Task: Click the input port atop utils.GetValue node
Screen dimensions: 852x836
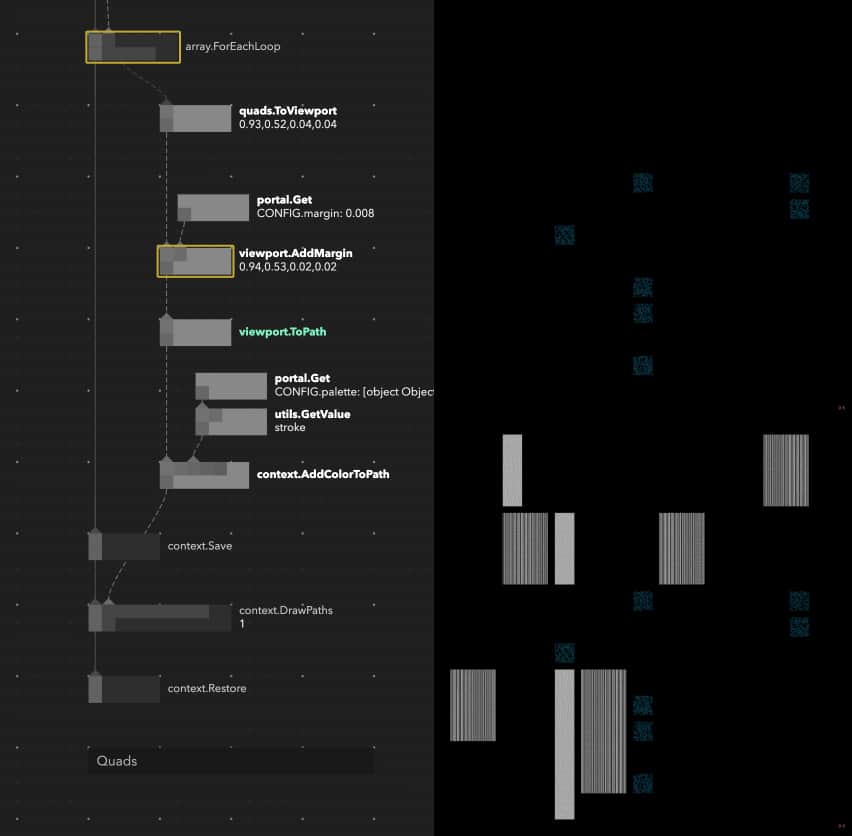Action: (202, 406)
